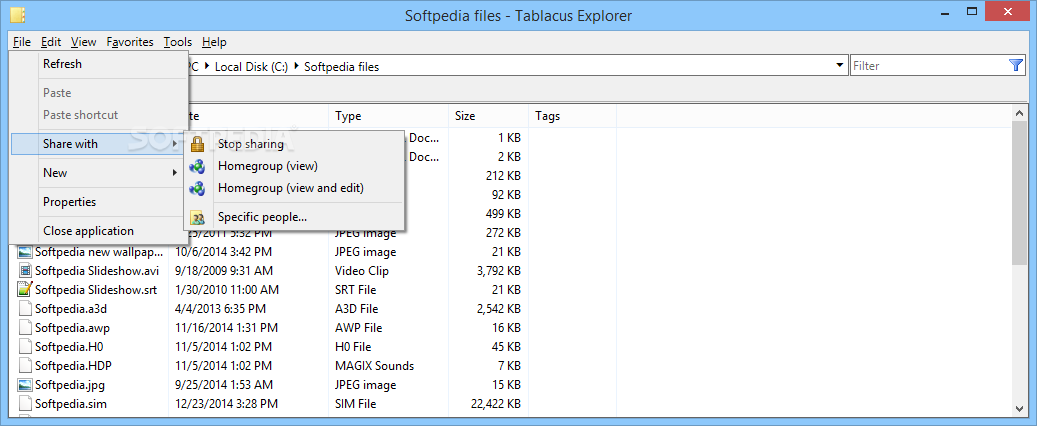Click the Video Clip type cell
1037x426 pixels.
[362, 271]
